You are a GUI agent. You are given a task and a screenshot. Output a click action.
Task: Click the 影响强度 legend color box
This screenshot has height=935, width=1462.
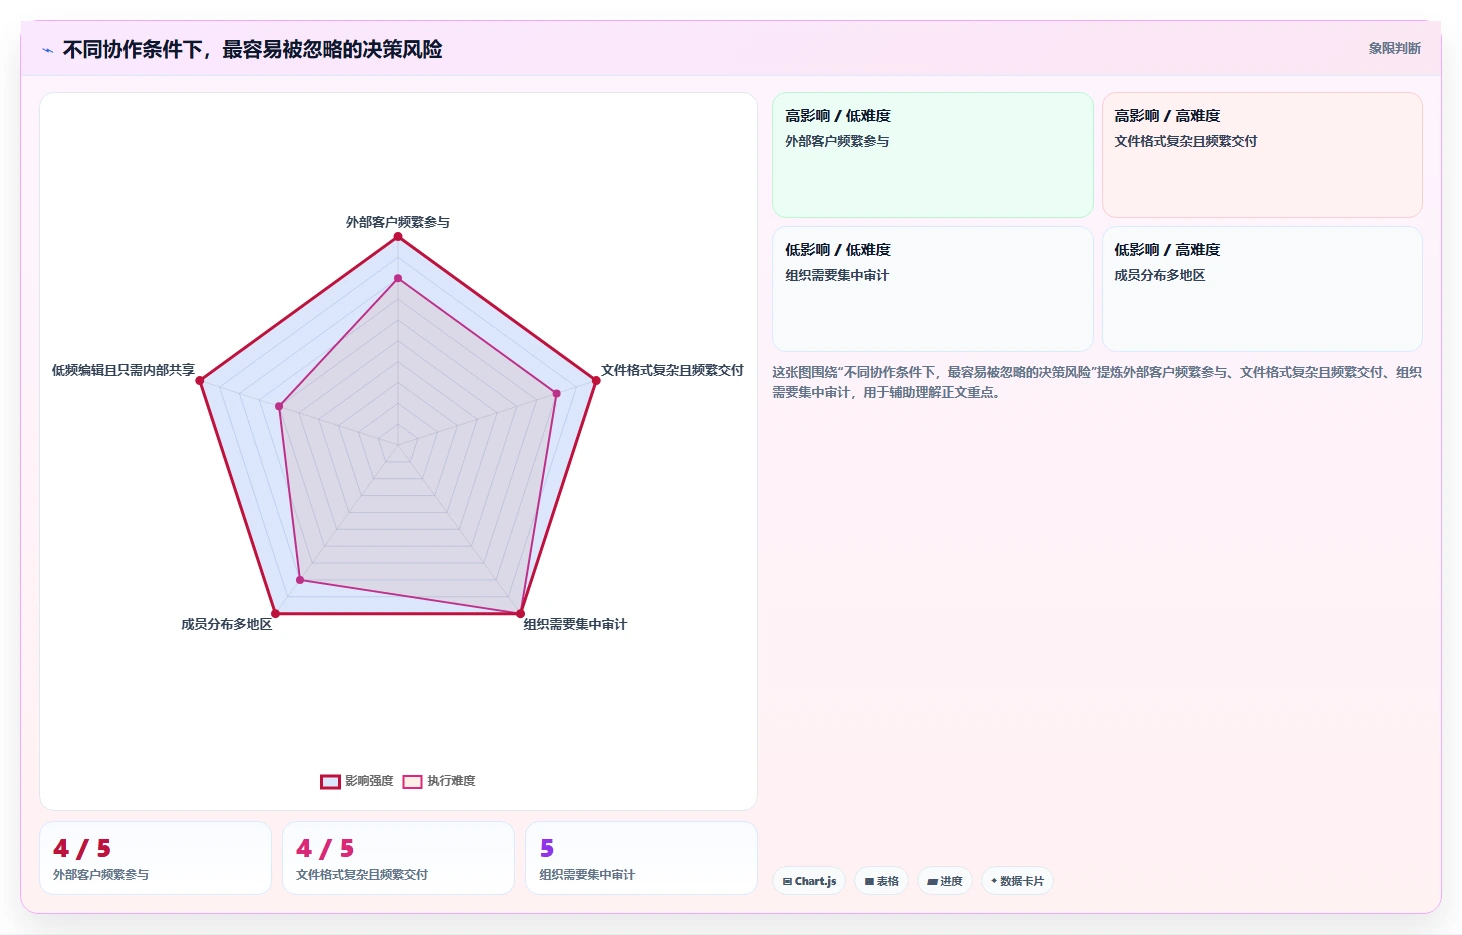click(x=330, y=782)
